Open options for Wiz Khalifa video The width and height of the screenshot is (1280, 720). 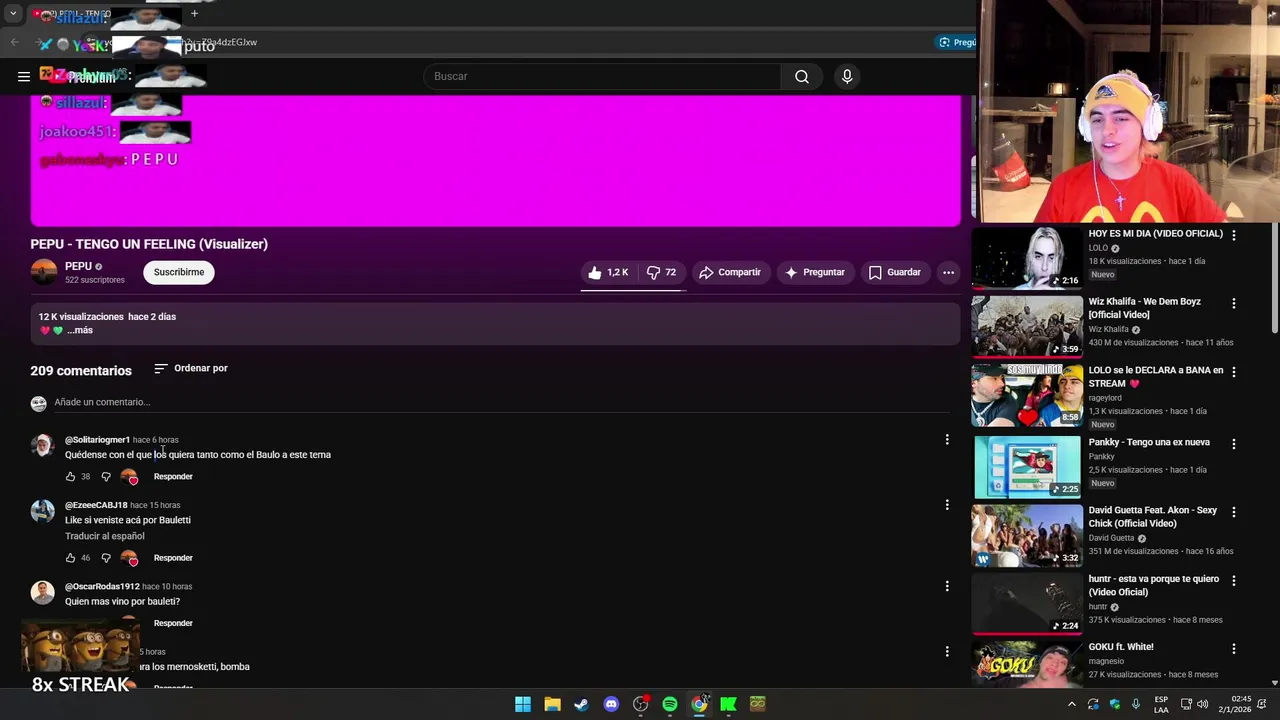1233,303
